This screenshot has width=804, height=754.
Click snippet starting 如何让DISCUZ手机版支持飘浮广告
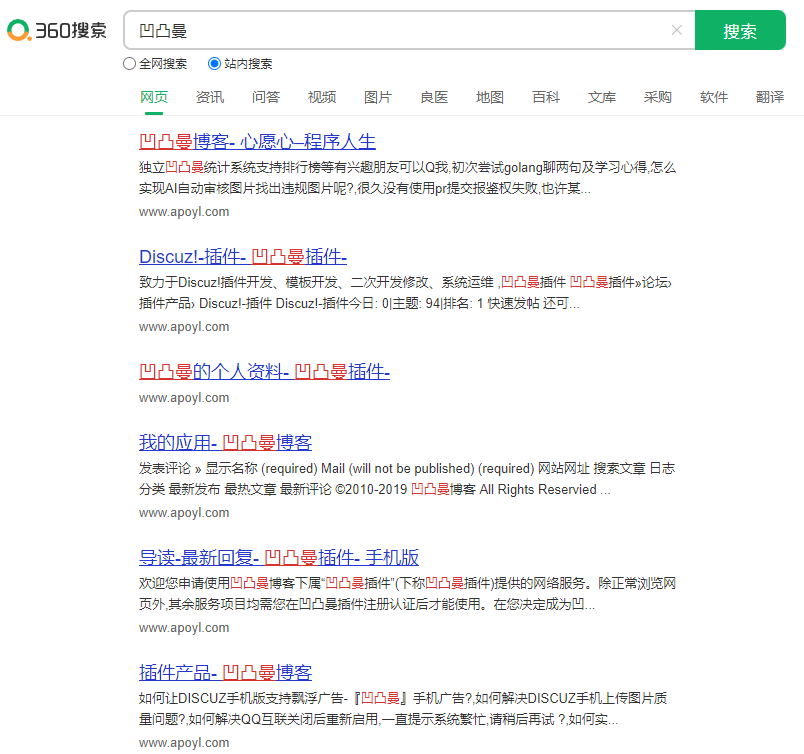tap(403, 708)
